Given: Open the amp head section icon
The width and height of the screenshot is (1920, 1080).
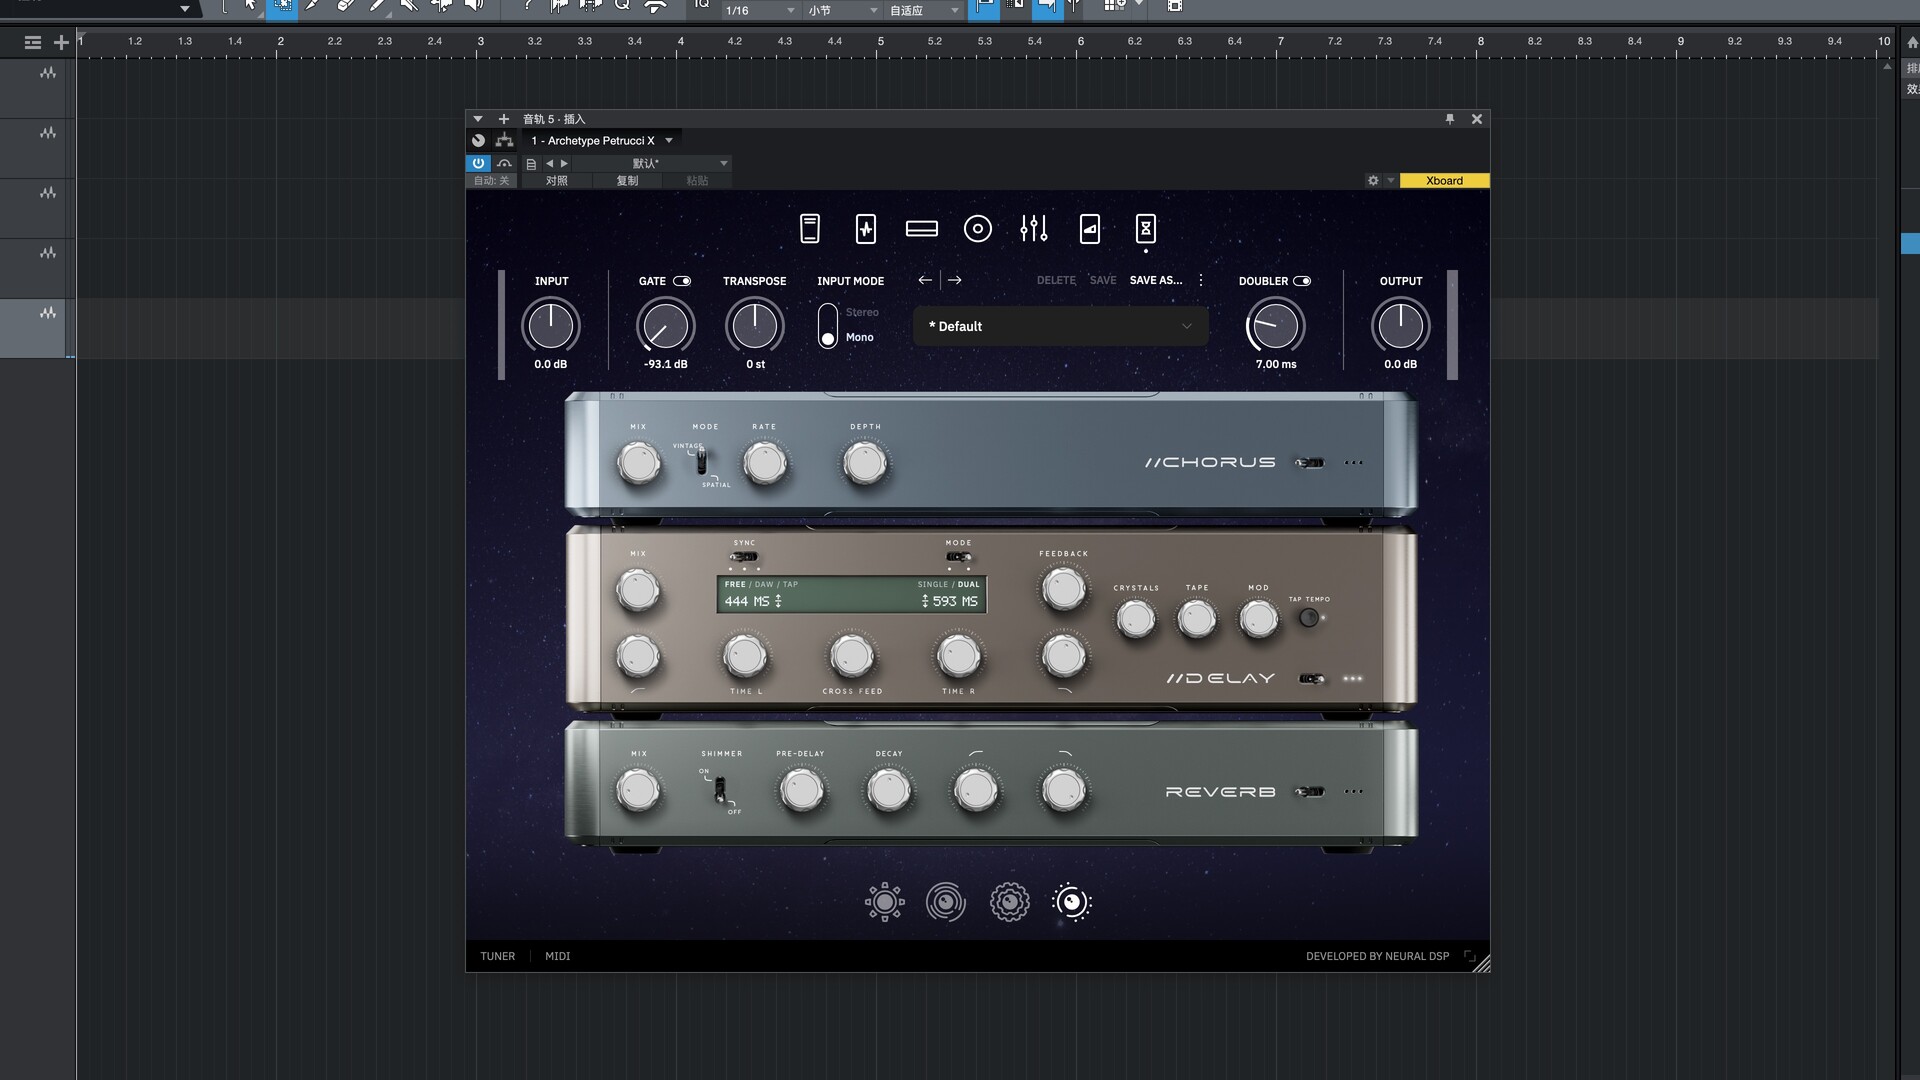Looking at the screenshot, I should (x=921, y=229).
